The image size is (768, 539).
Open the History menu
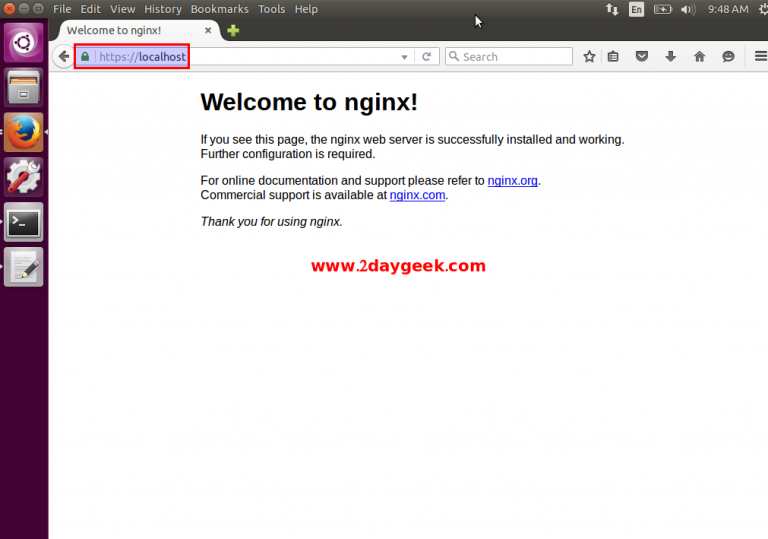162,9
